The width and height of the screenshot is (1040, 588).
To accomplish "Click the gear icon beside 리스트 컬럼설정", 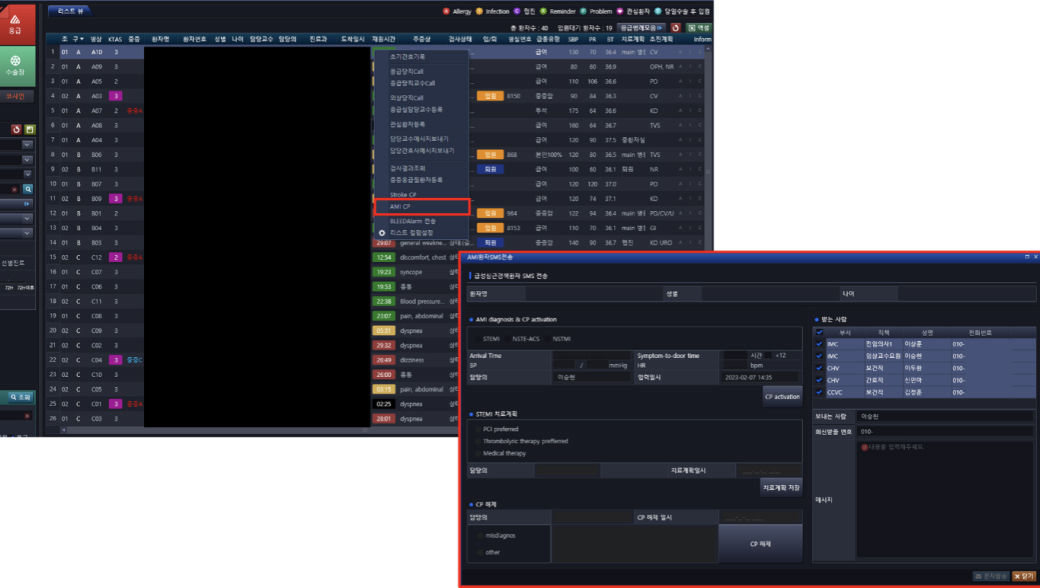I will coord(381,231).
